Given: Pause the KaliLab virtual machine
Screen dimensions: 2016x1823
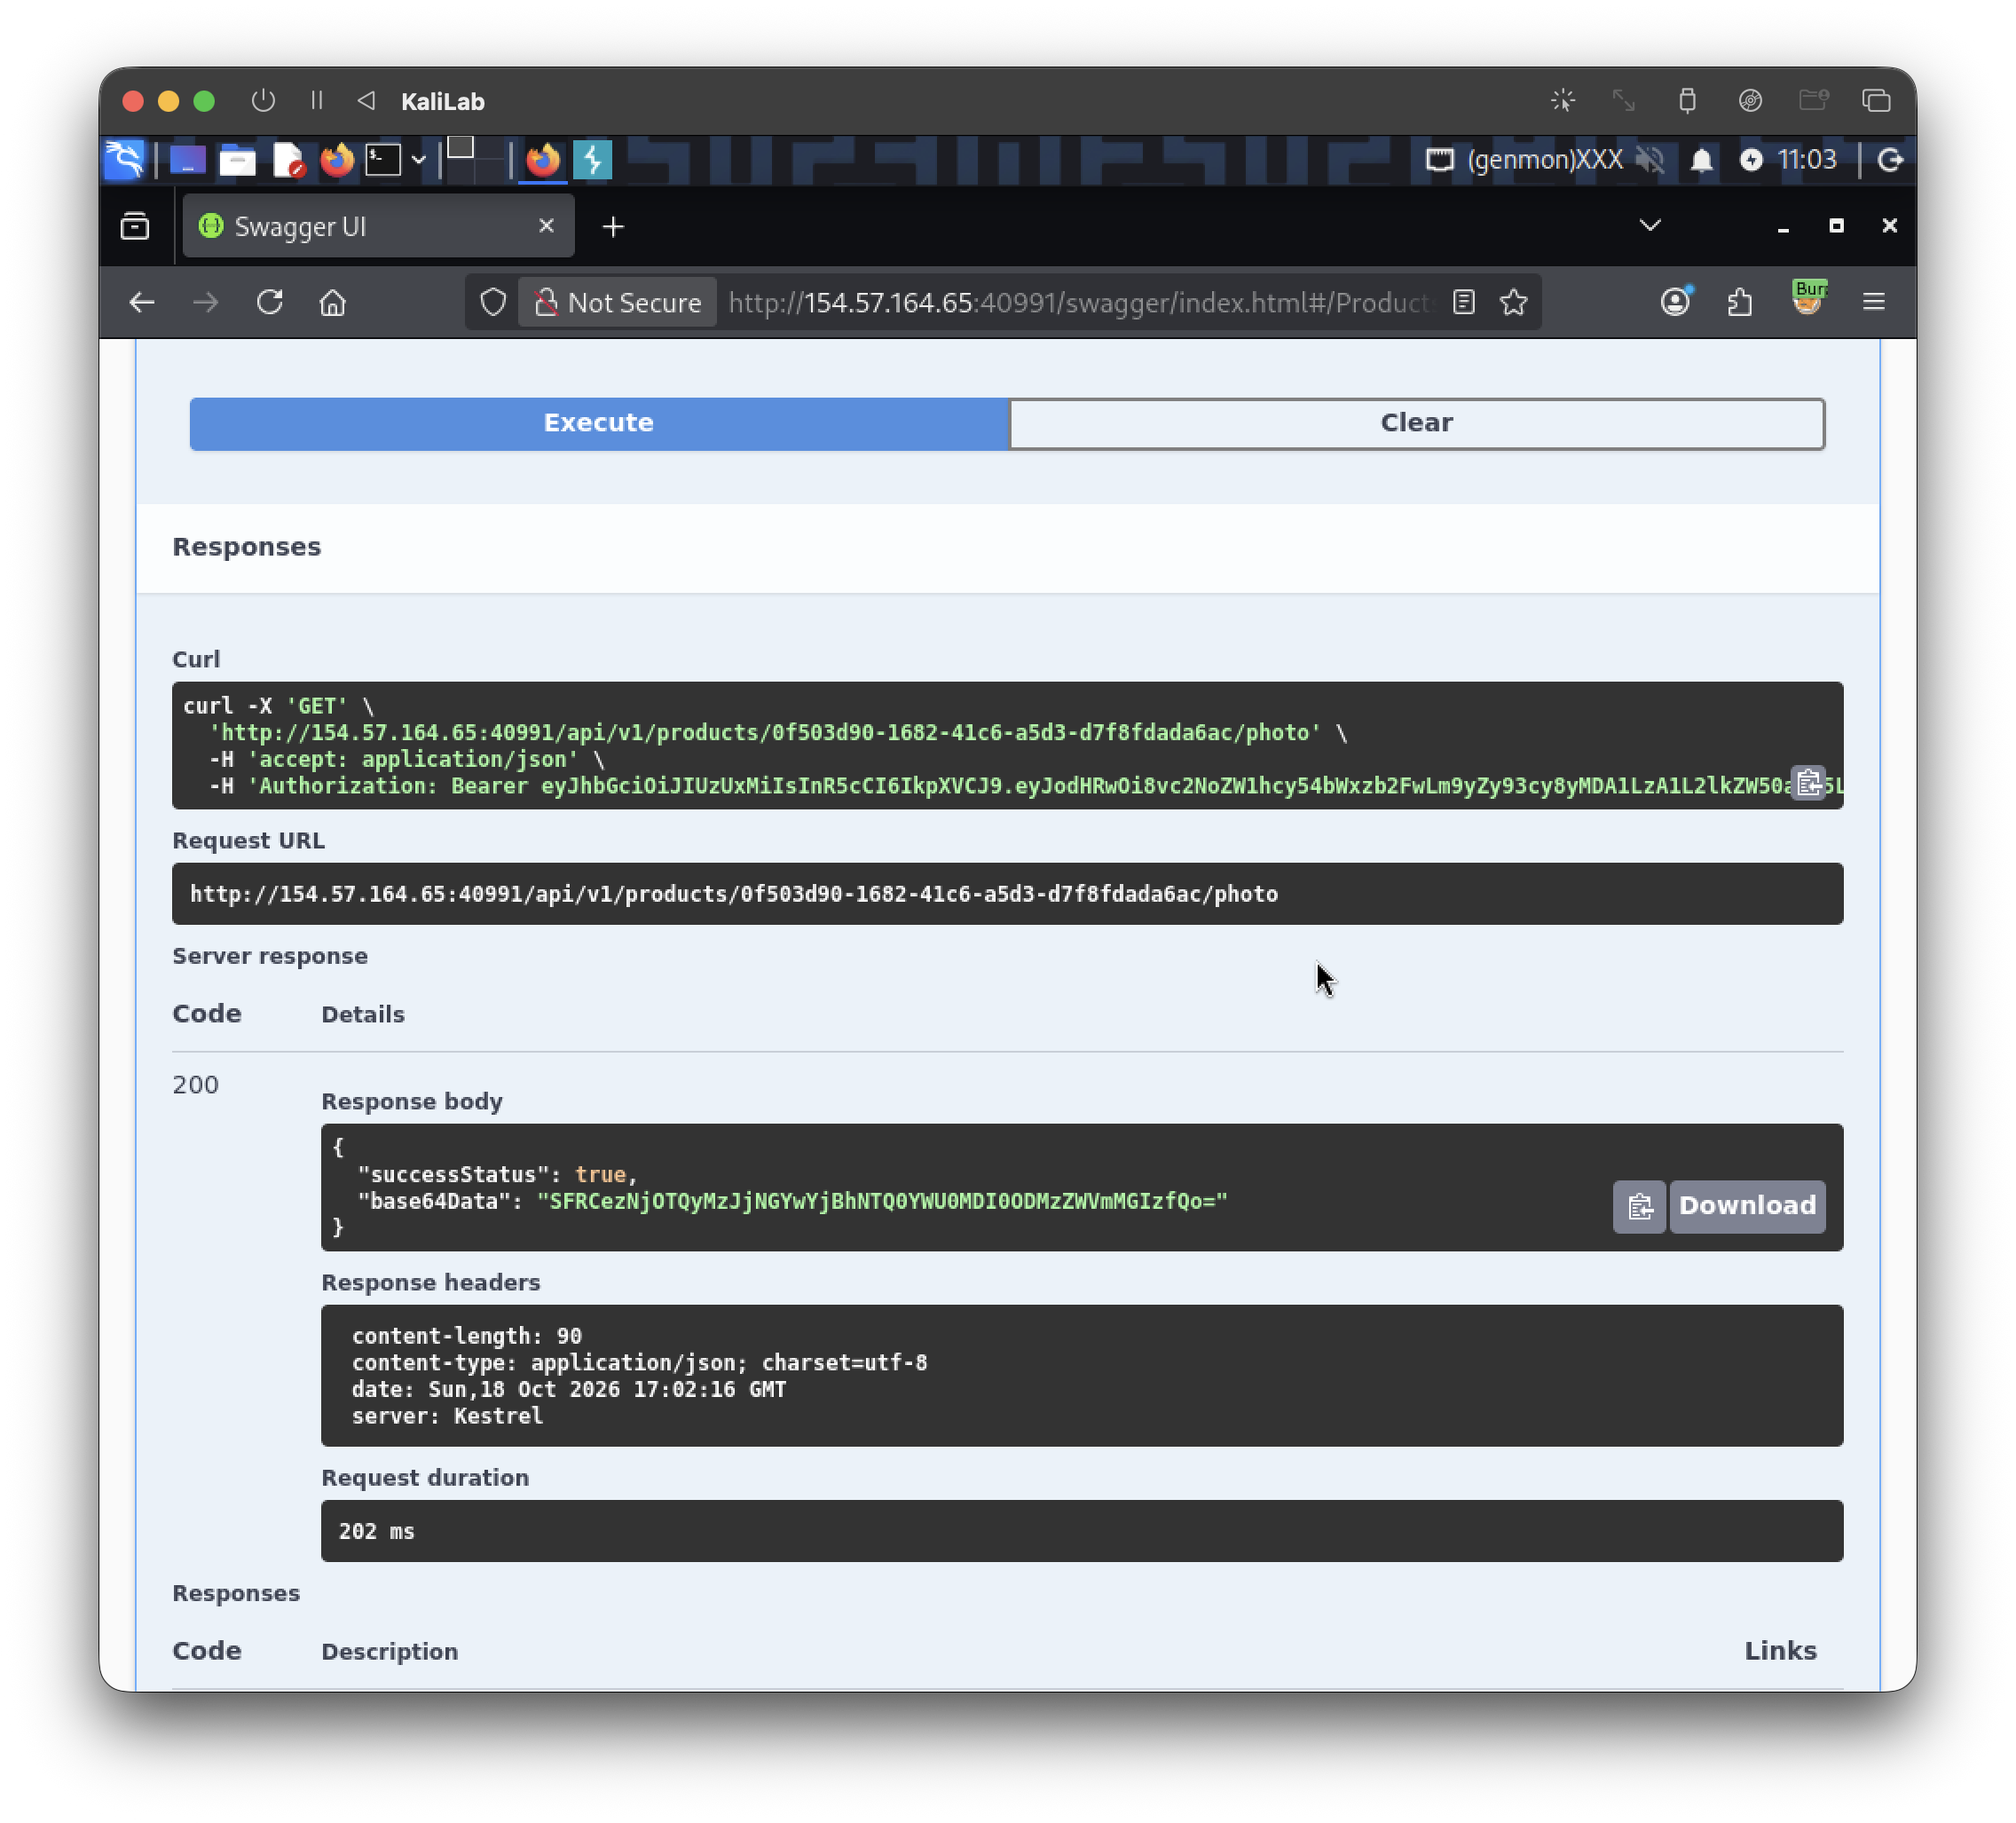Looking at the screenshot, I should tap(317, 101).
